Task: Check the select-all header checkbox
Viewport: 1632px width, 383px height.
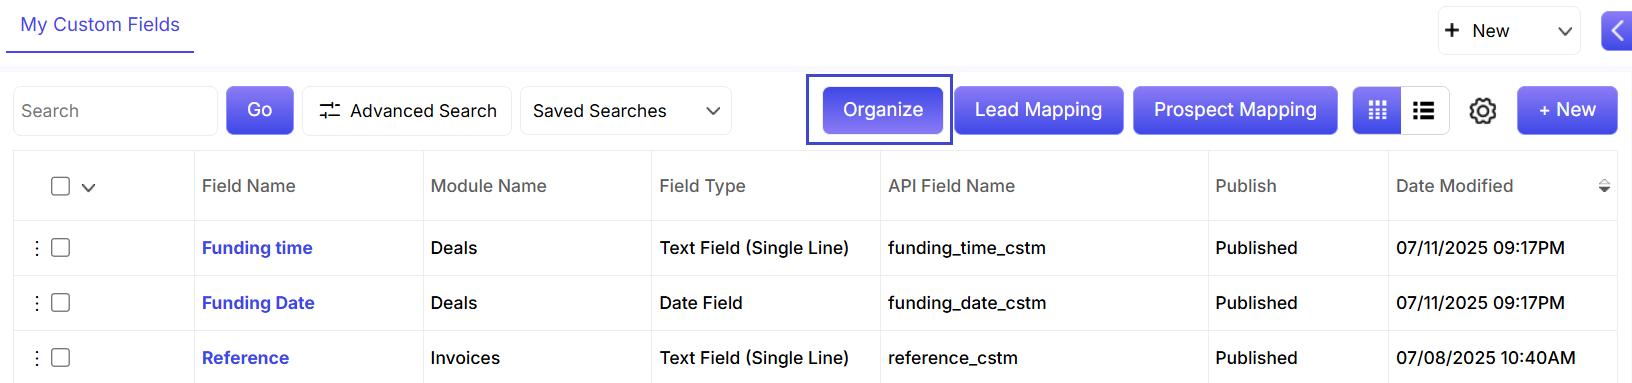Action: click(x=61, y=186)
